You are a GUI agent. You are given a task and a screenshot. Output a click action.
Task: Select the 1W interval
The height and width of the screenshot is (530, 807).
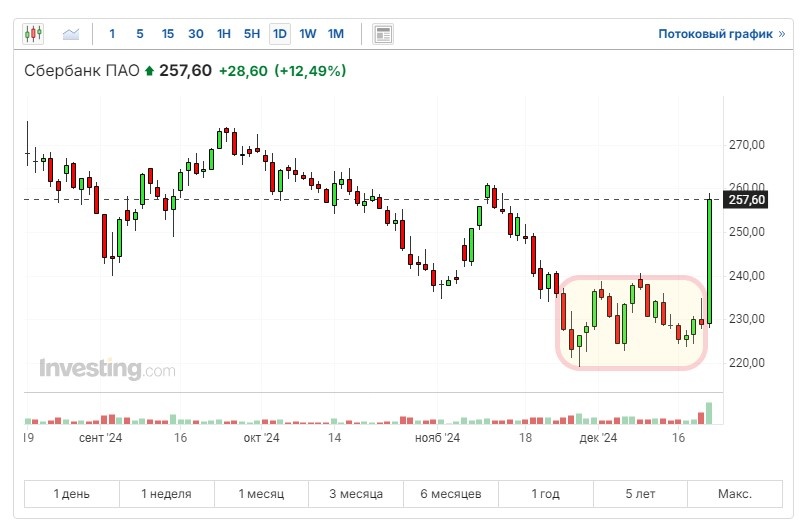pyautogui.click(x=308, y=34)
